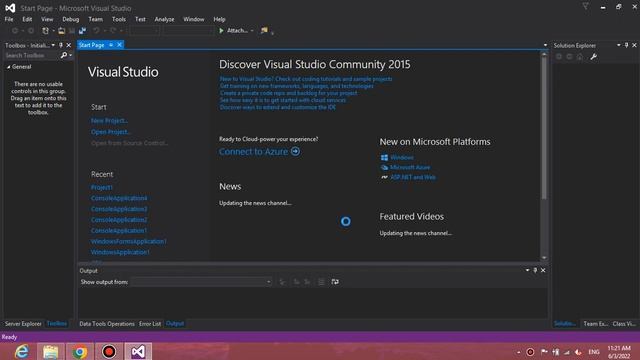Screen dimensions: 640x360
Task: Open the Debug menu
Action: tap(71, 19)
